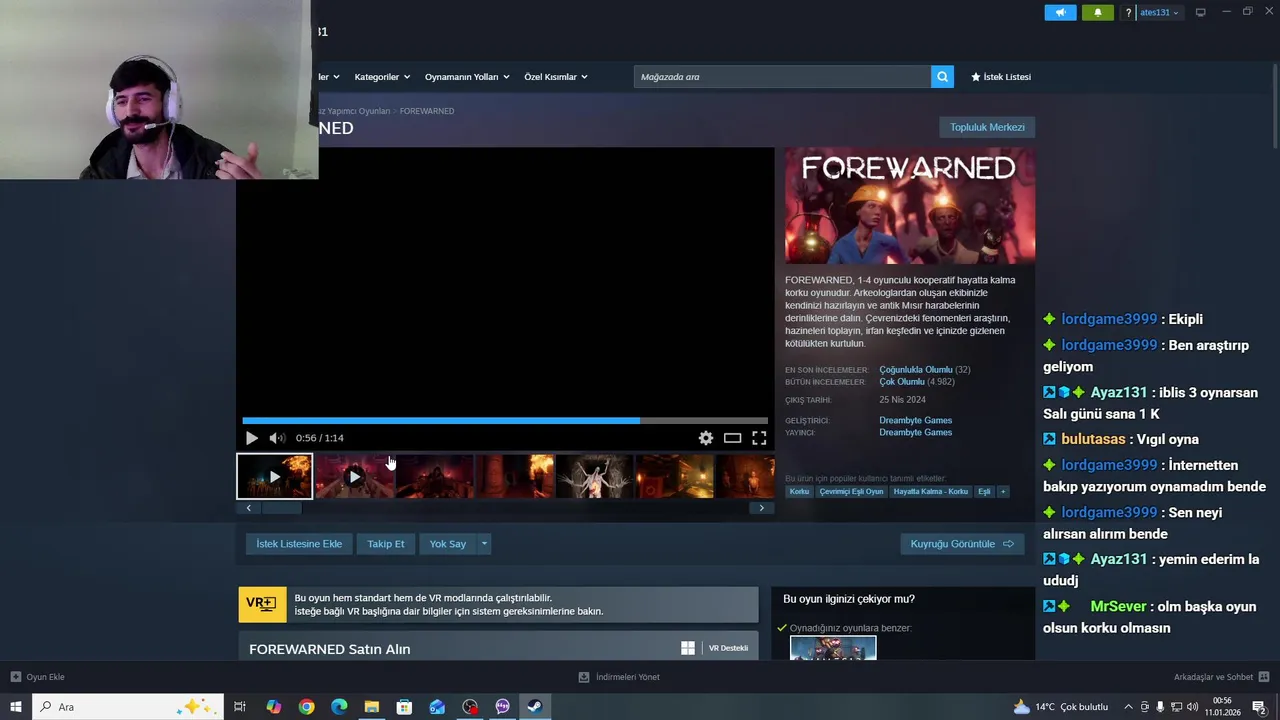Expand Yok Say dropdown arrow
Image resolution: width=1280 pixels, height=720 pixels.
(x=484, y=544)
